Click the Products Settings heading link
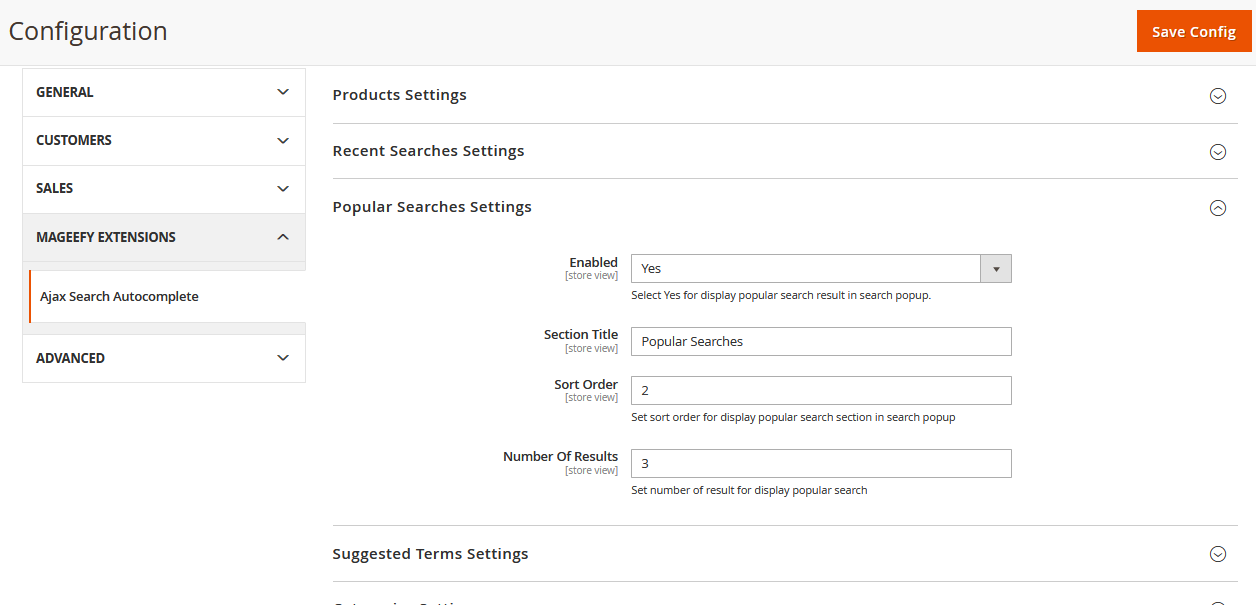The image size is (1256, 605). pyautogui.click(x=399, y=95)
